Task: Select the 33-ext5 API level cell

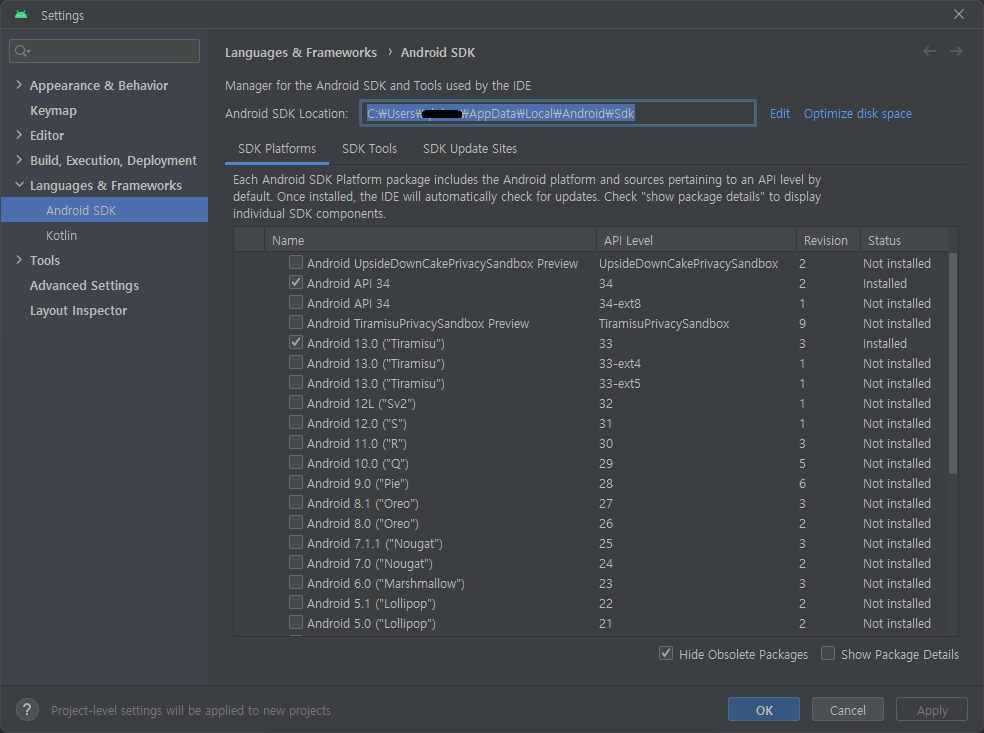Action: point(620,383)
